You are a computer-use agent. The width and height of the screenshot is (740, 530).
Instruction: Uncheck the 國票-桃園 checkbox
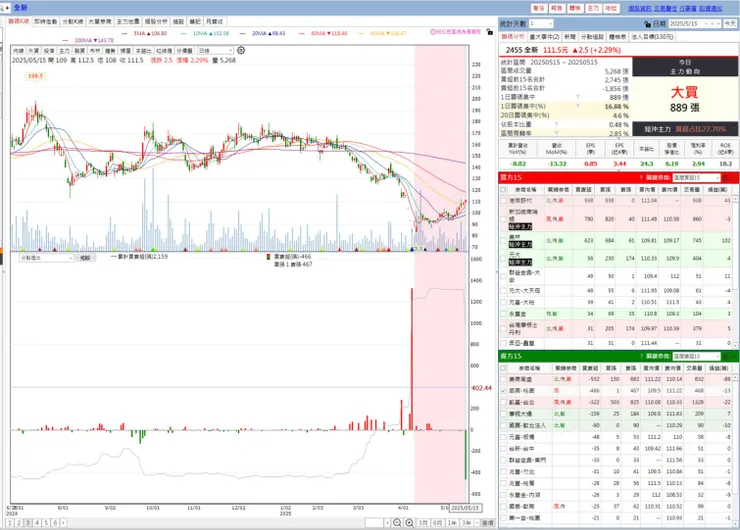click(x=503, y=391)
